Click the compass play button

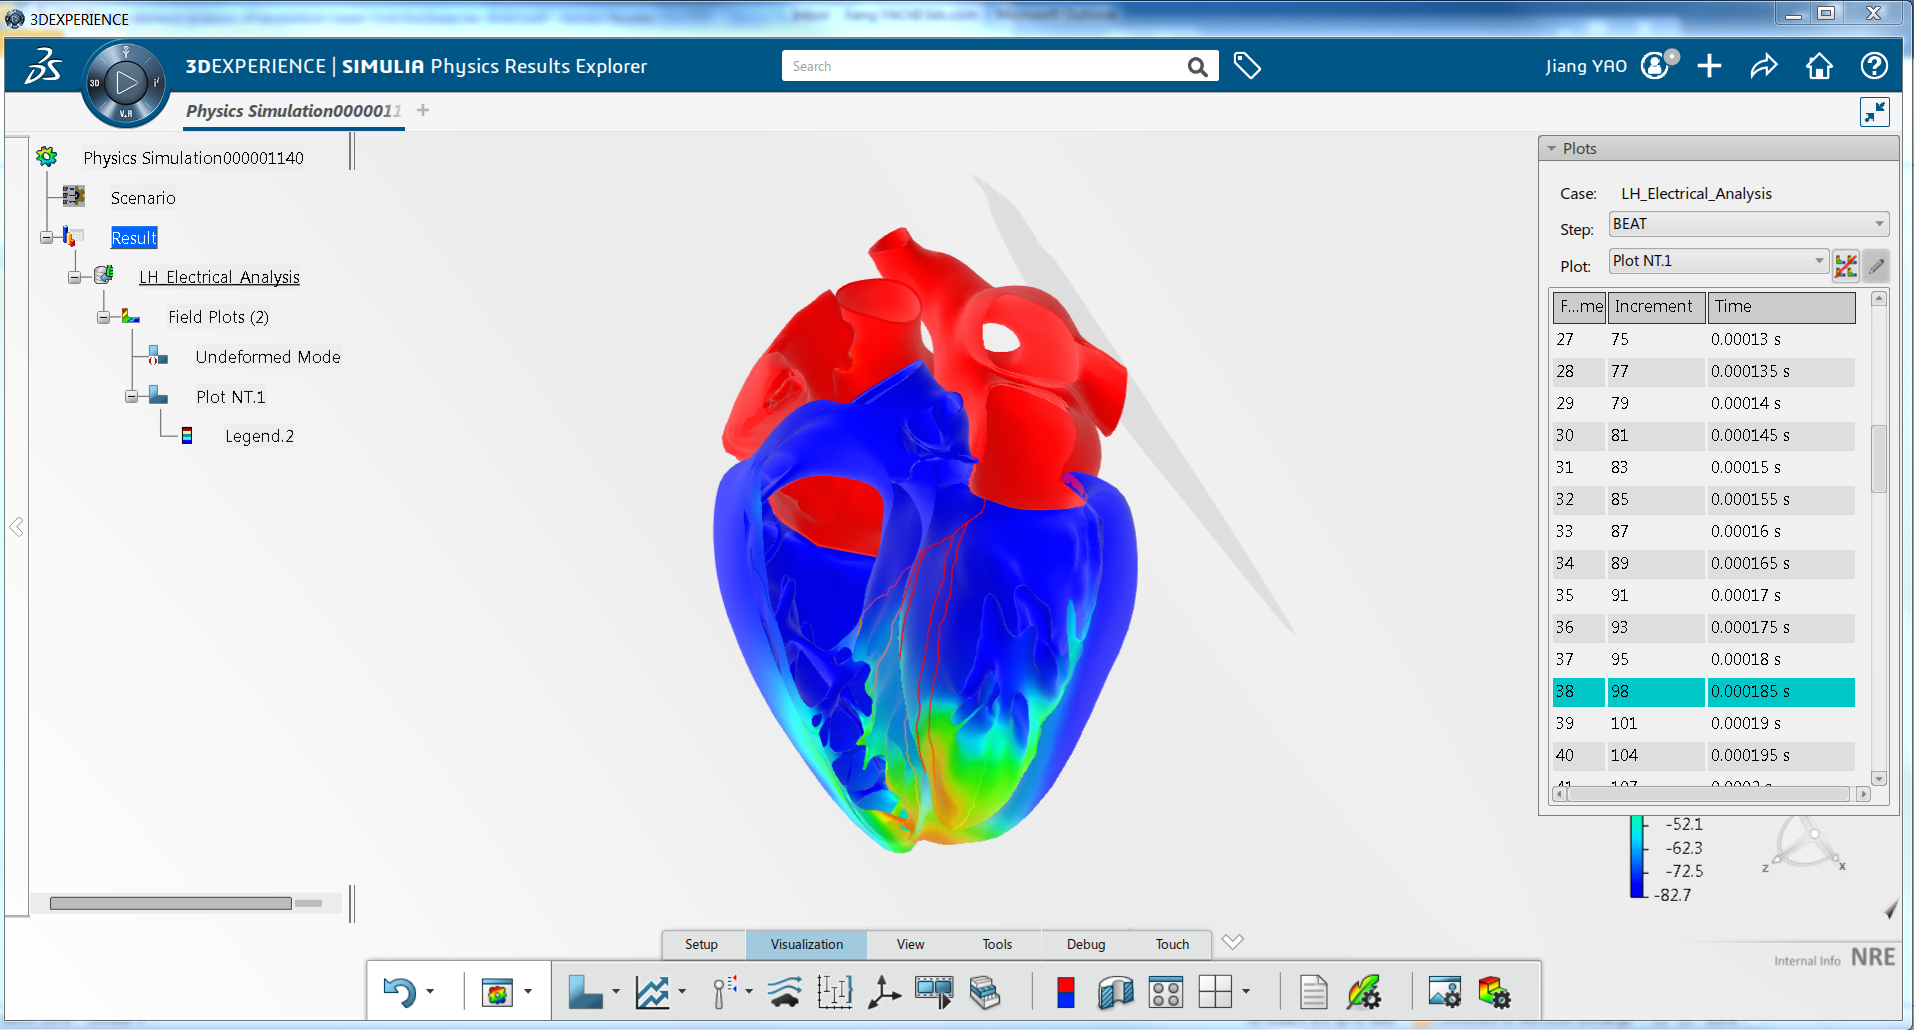[x=126, y=83]
